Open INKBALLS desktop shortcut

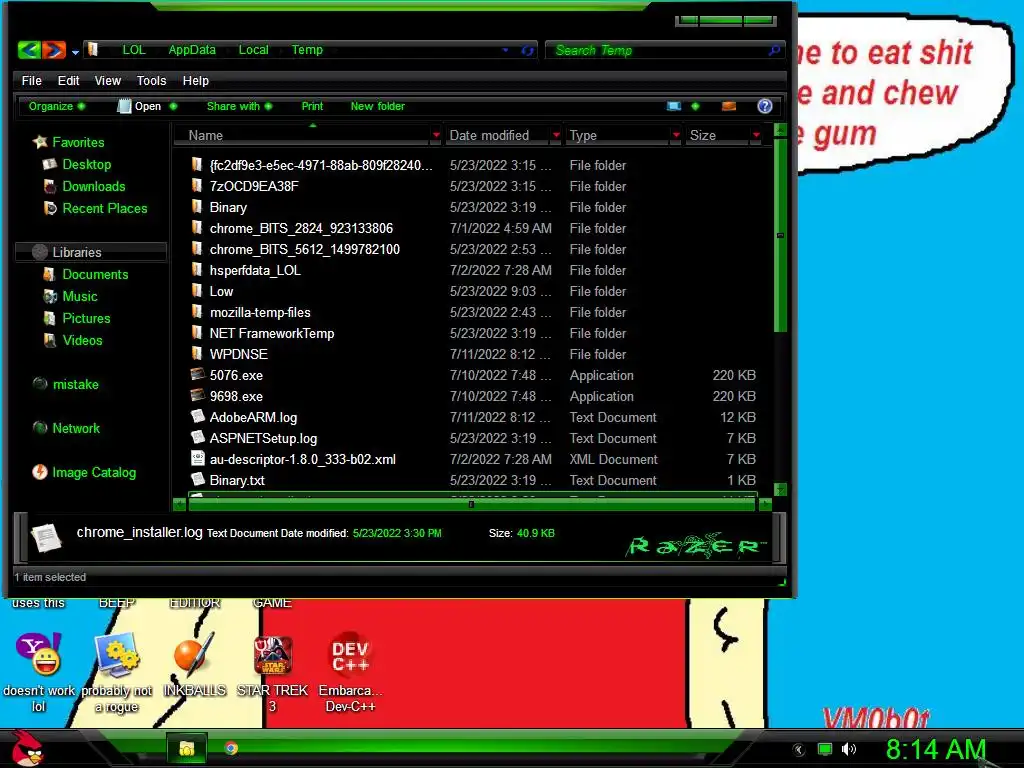point(195,665)
